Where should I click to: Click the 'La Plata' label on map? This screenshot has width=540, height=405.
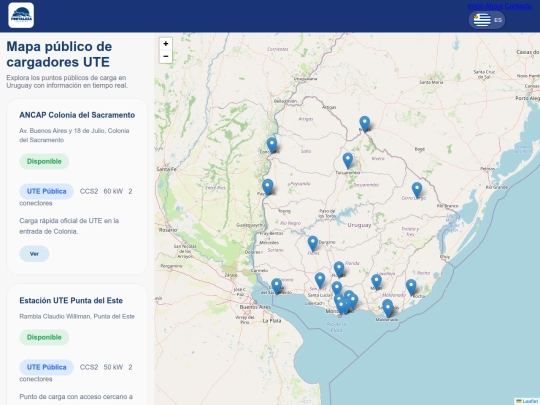(272, 321)
